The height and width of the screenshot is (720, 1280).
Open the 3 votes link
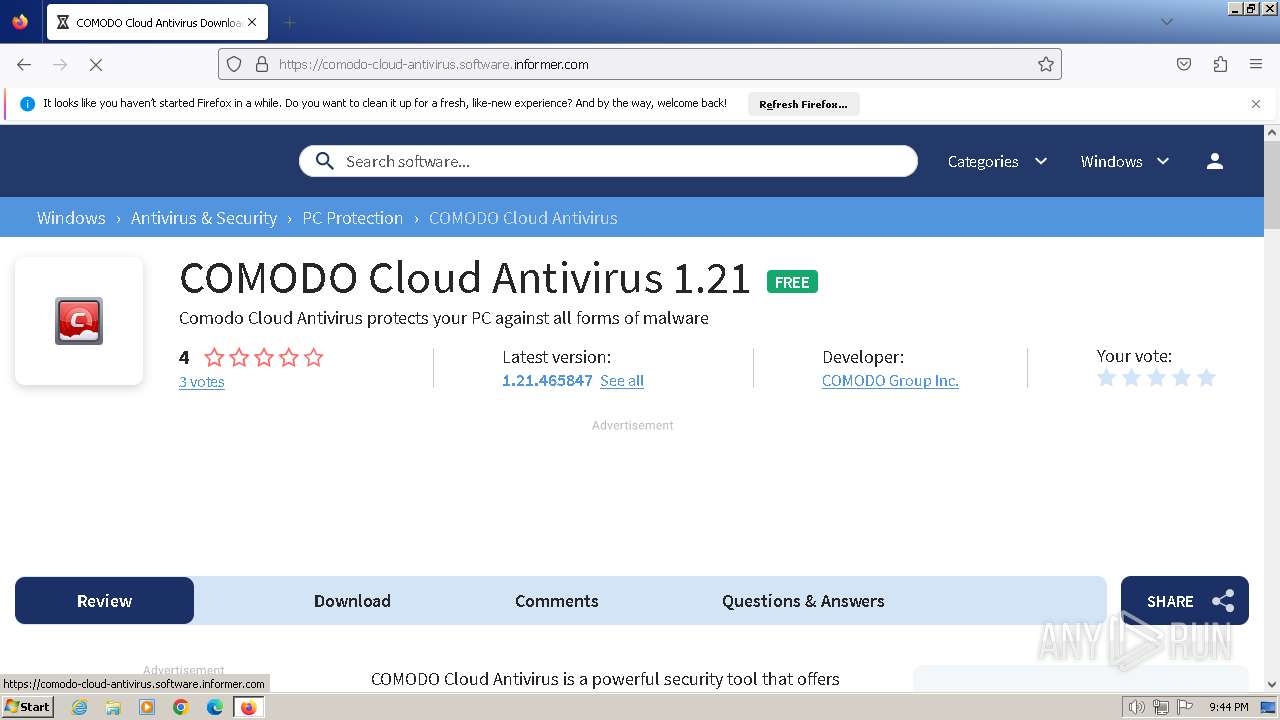click(201, 382)
